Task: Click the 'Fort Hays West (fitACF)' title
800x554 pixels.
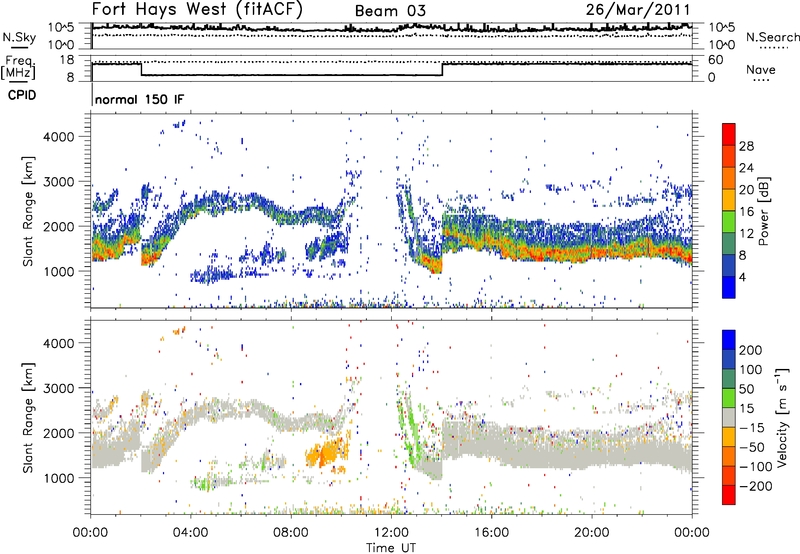Action: click(197, 9)
